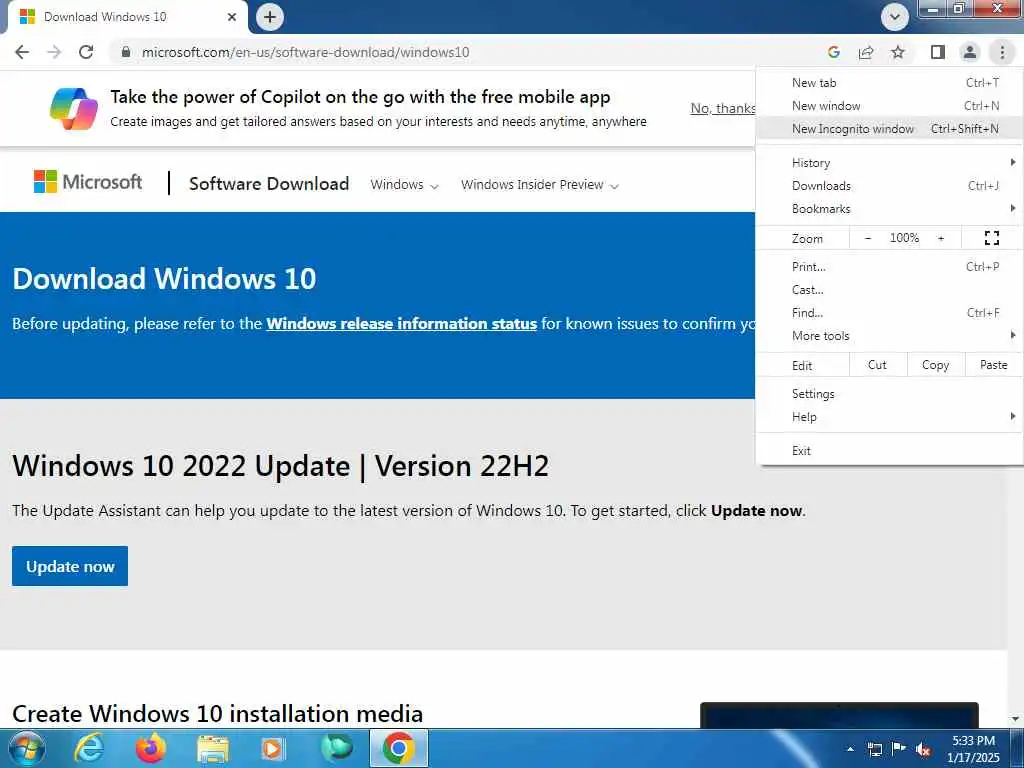Click the three-dot Chrome menu icon
1024x768 pixels.
click(x=1002, y=52)
